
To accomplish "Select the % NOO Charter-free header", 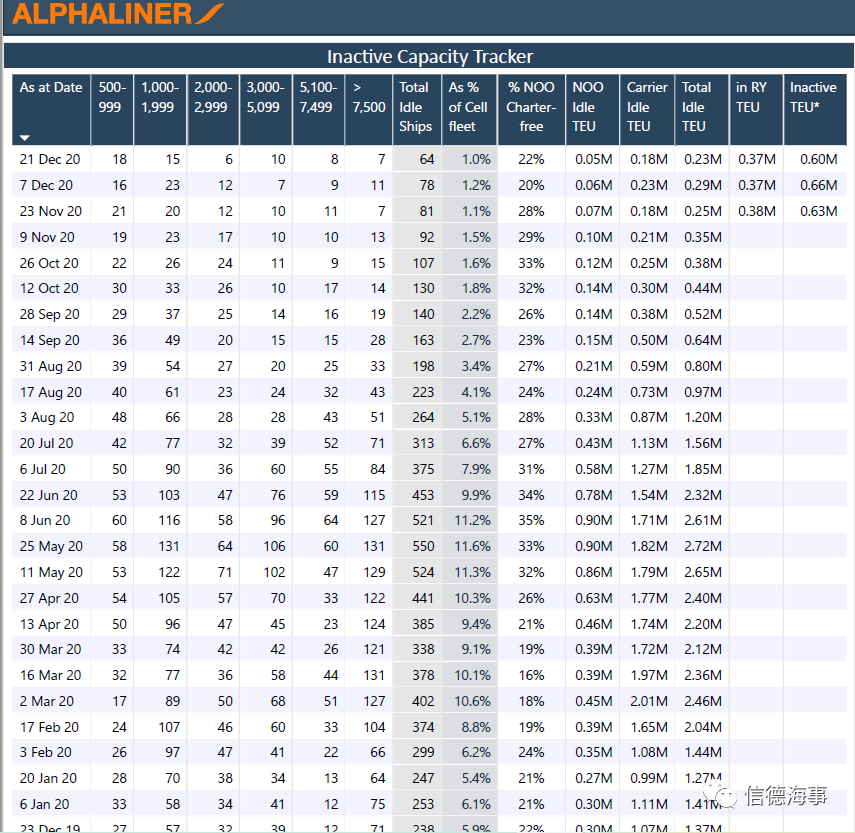I will [x=531, y=110].
